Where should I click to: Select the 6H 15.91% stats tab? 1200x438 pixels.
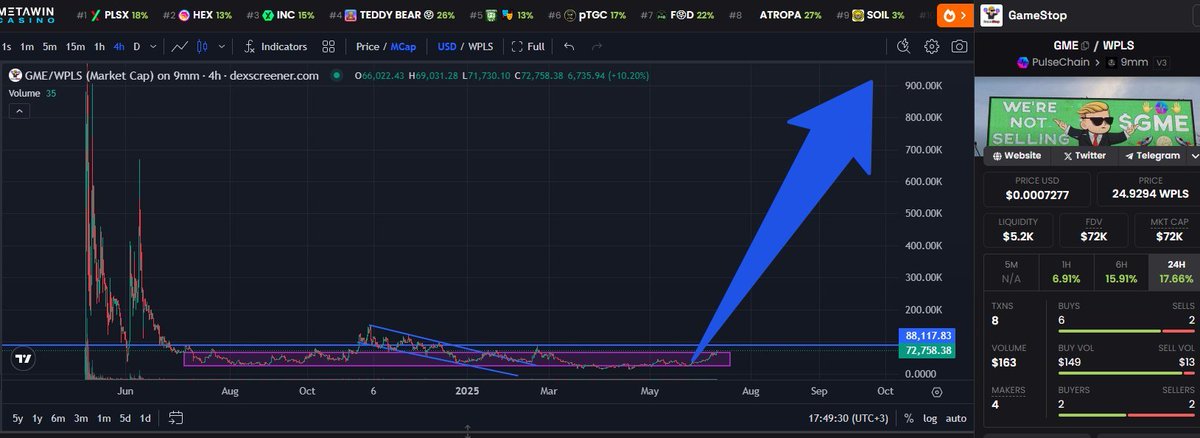click(x=1122, y=270)
